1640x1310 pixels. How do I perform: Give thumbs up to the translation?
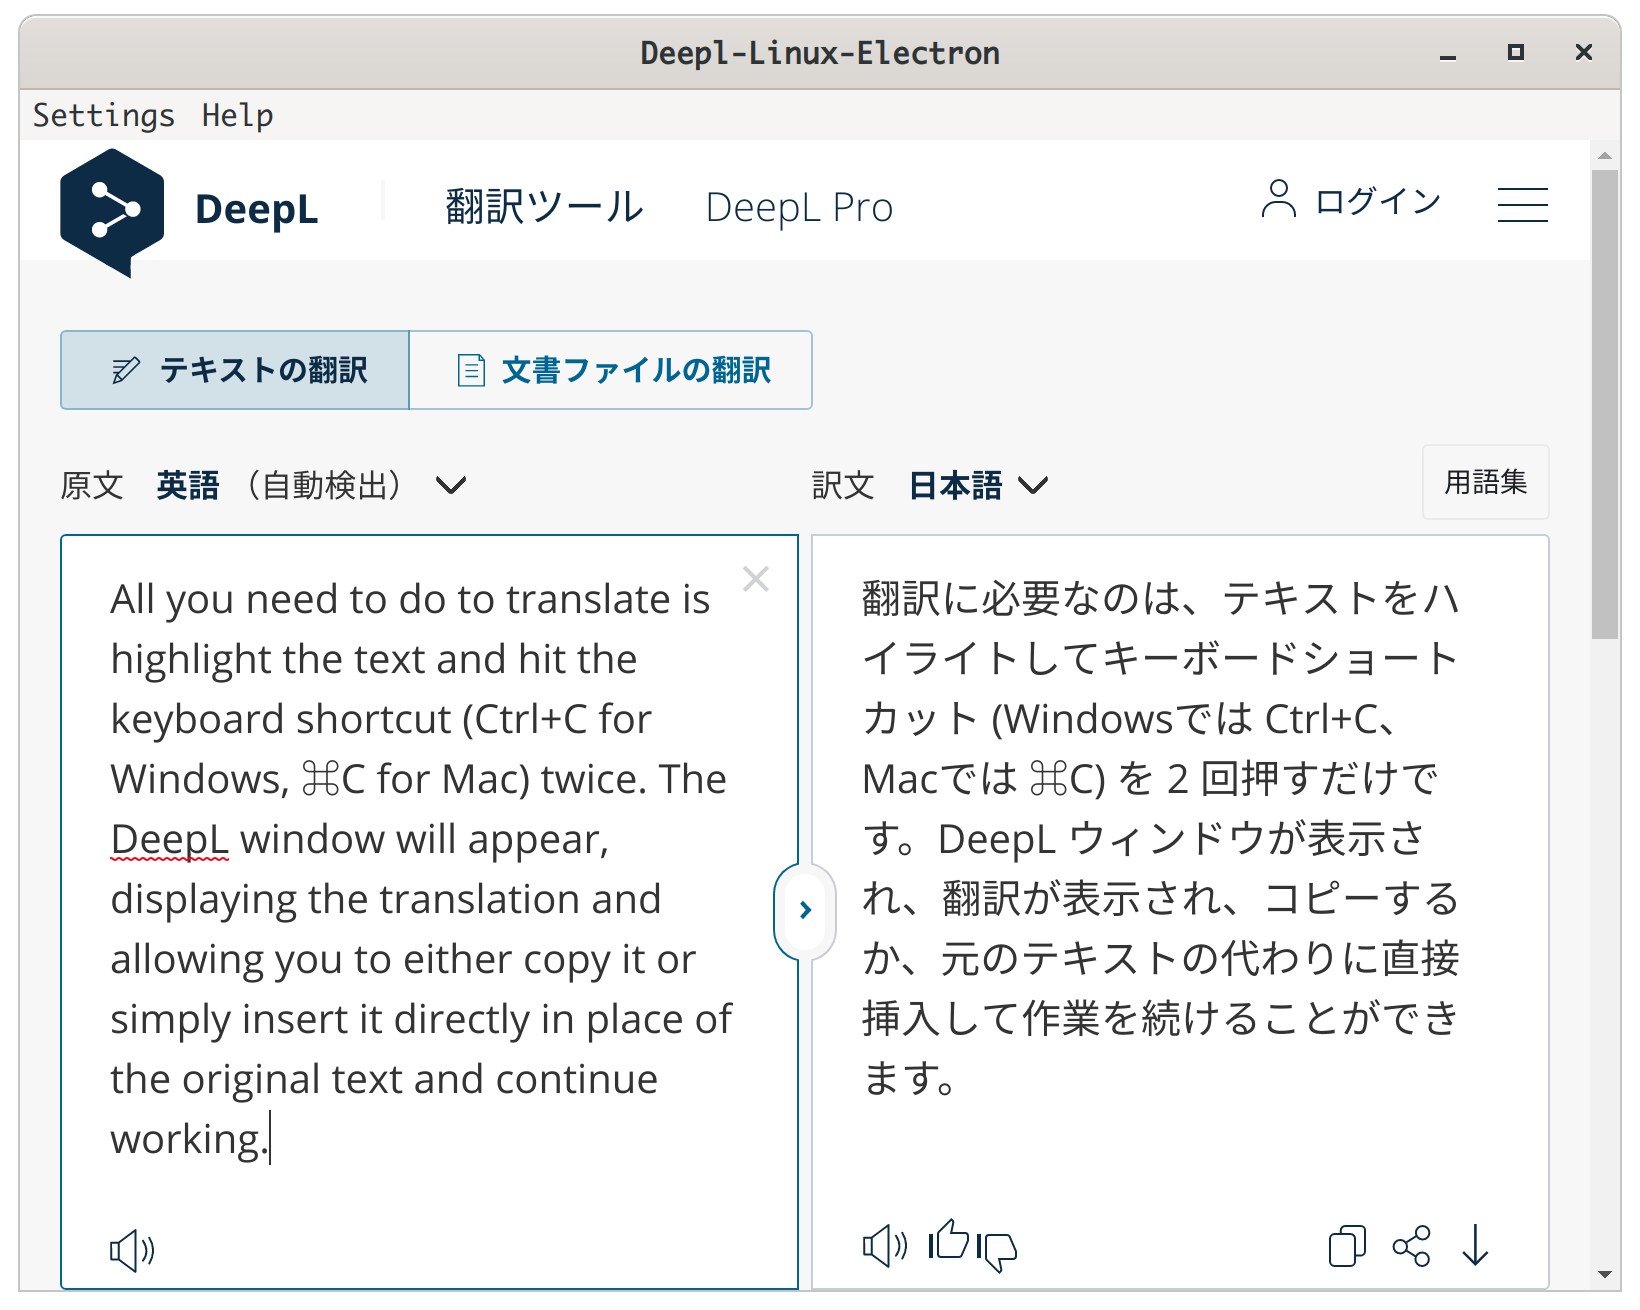point(948,1239)
